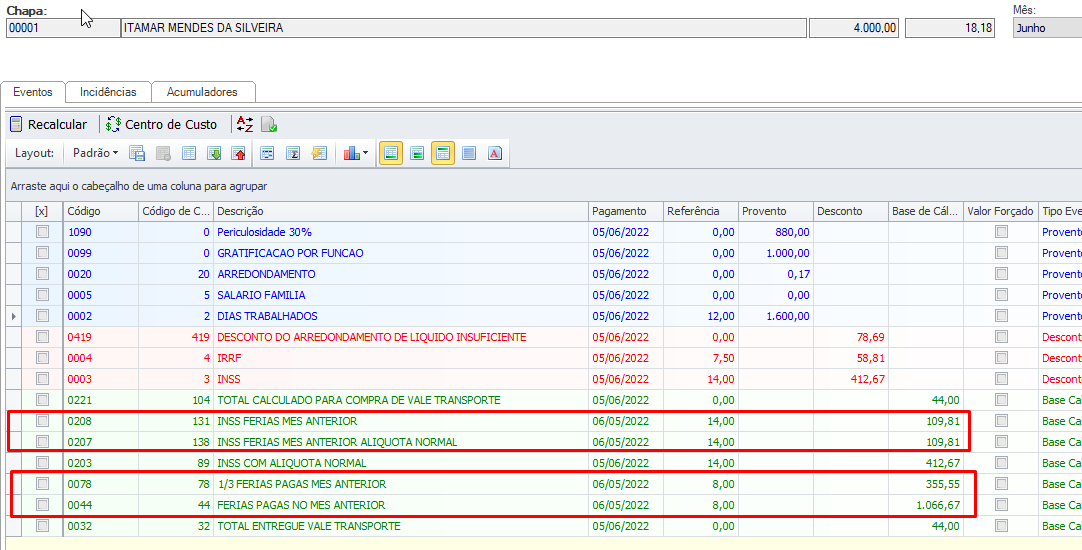Toggle the second highlighted grid footer icon

click(x=443, y=153)
